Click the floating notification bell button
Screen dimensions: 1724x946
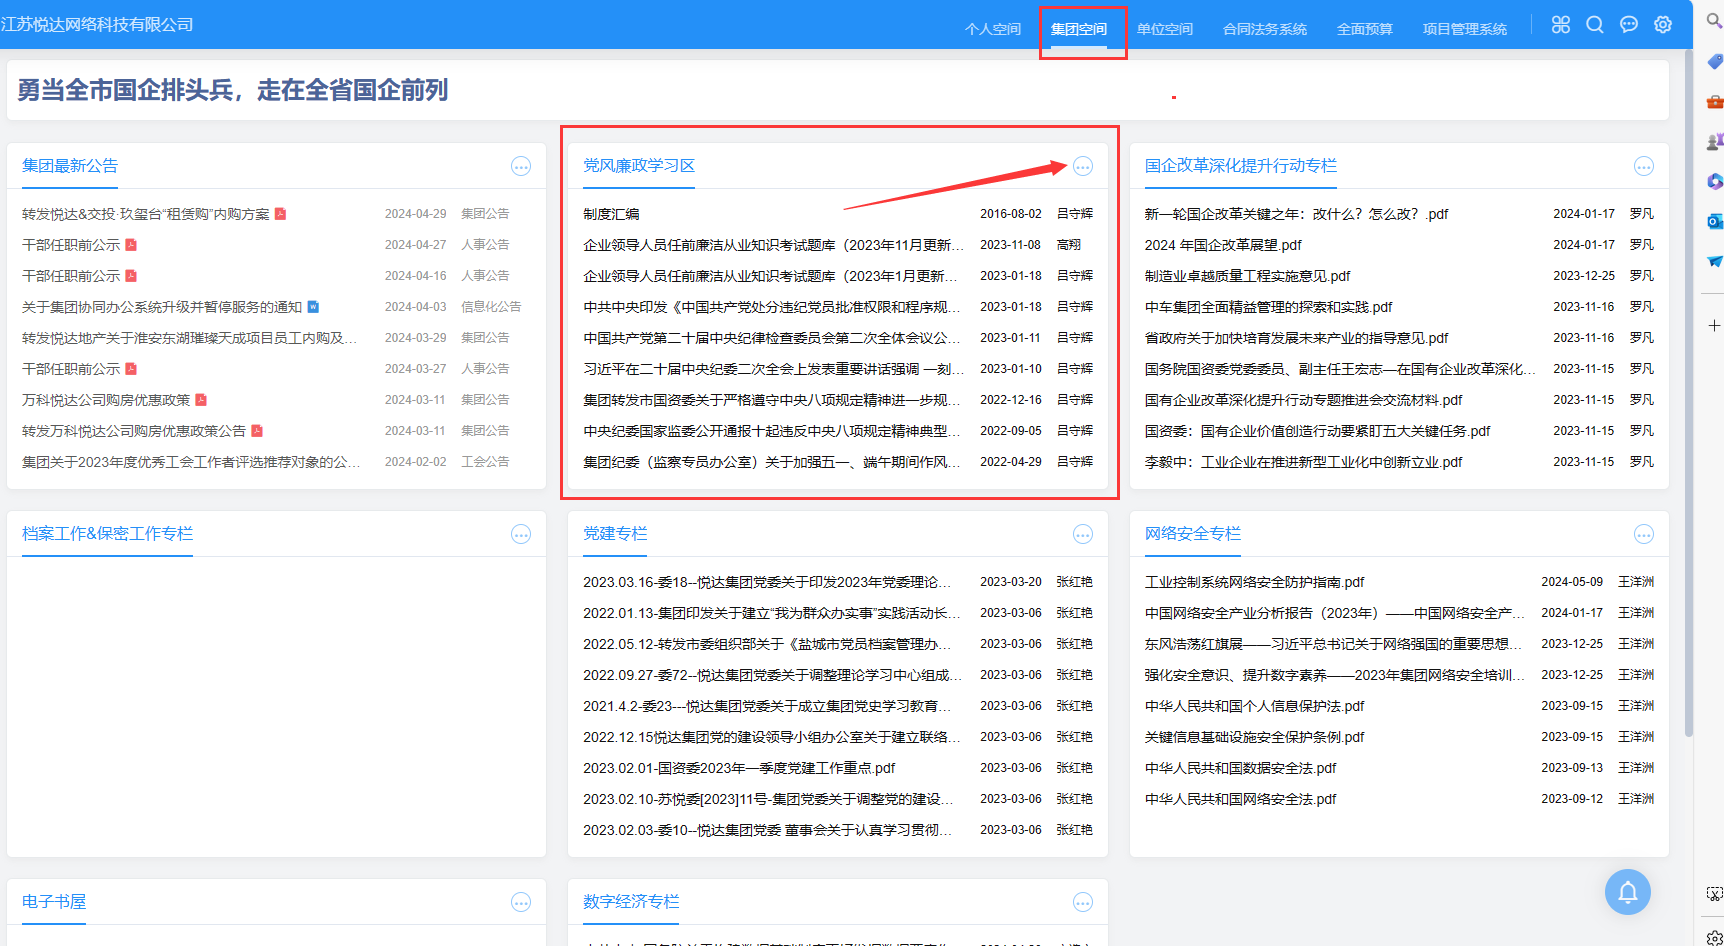pyautogui.click(x=1627, y=892)
